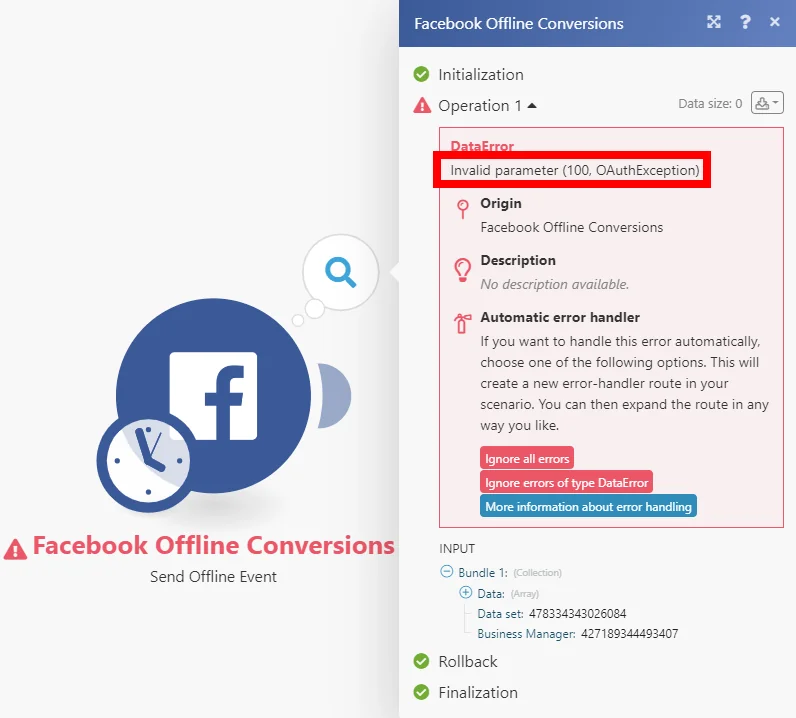Click the Origin pin icon

pos(462,208)
